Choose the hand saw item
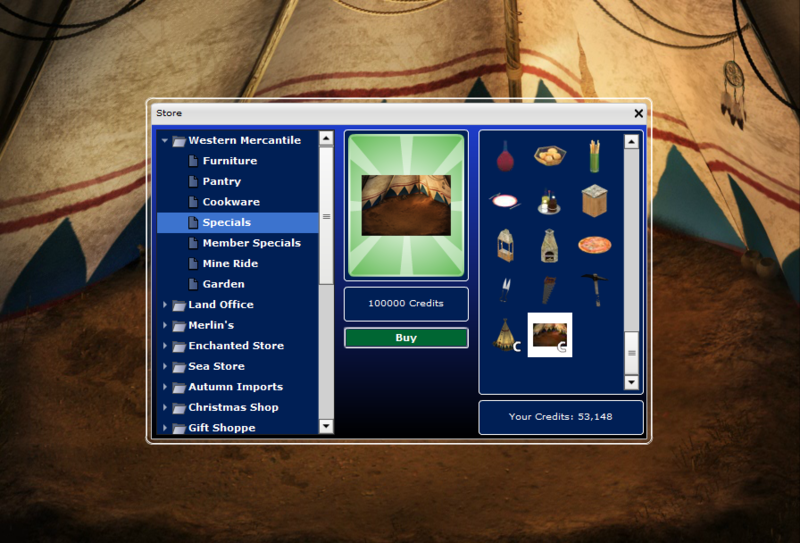Screen dimensions: 800x543 (x=550, y=289)
